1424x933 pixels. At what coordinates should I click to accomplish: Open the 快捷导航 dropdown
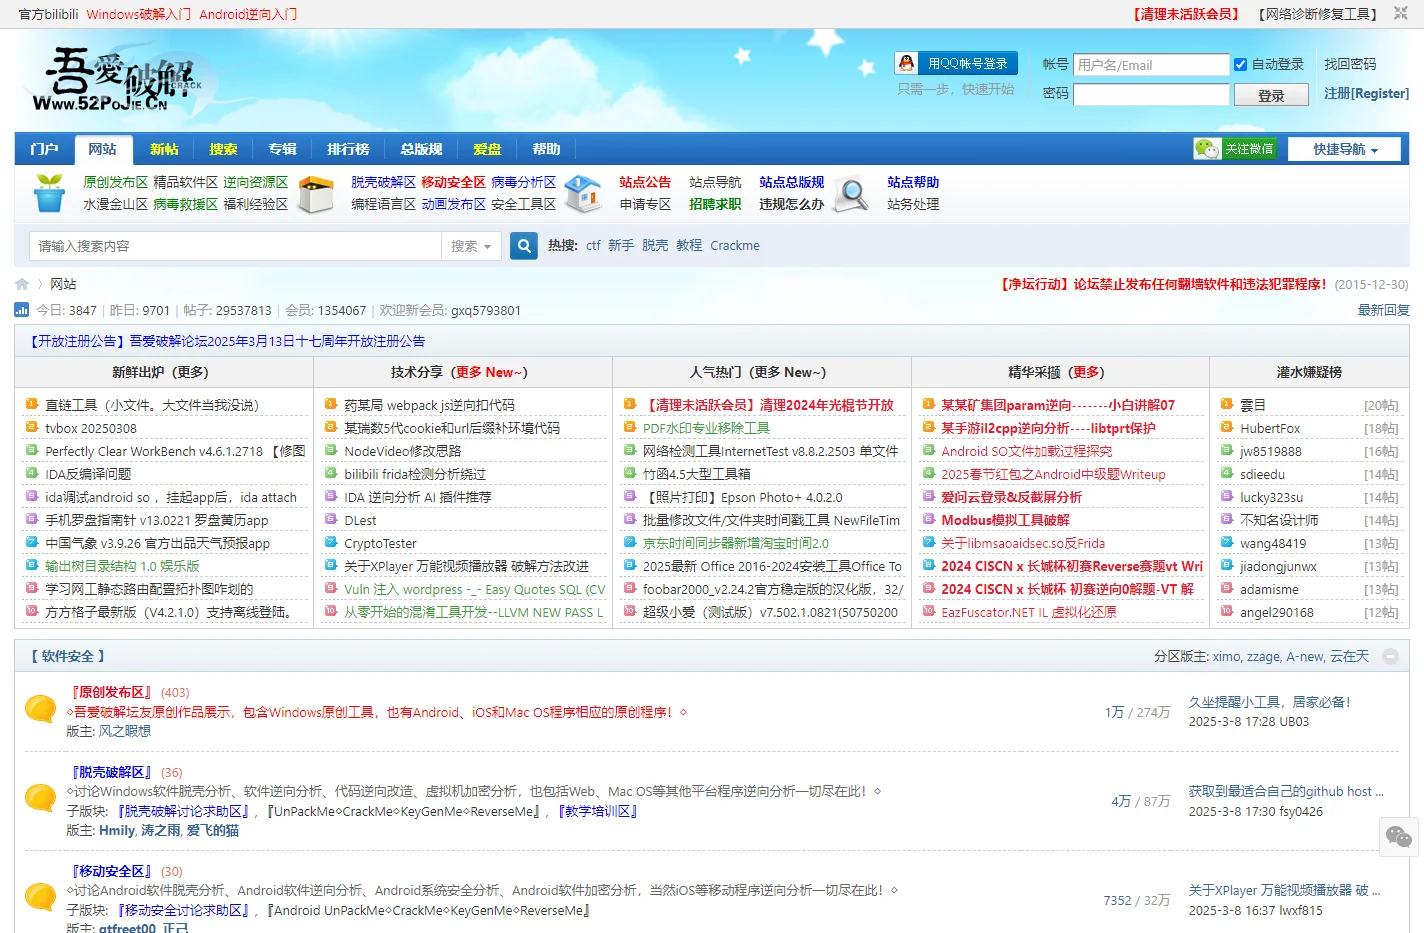point(1345,149)
